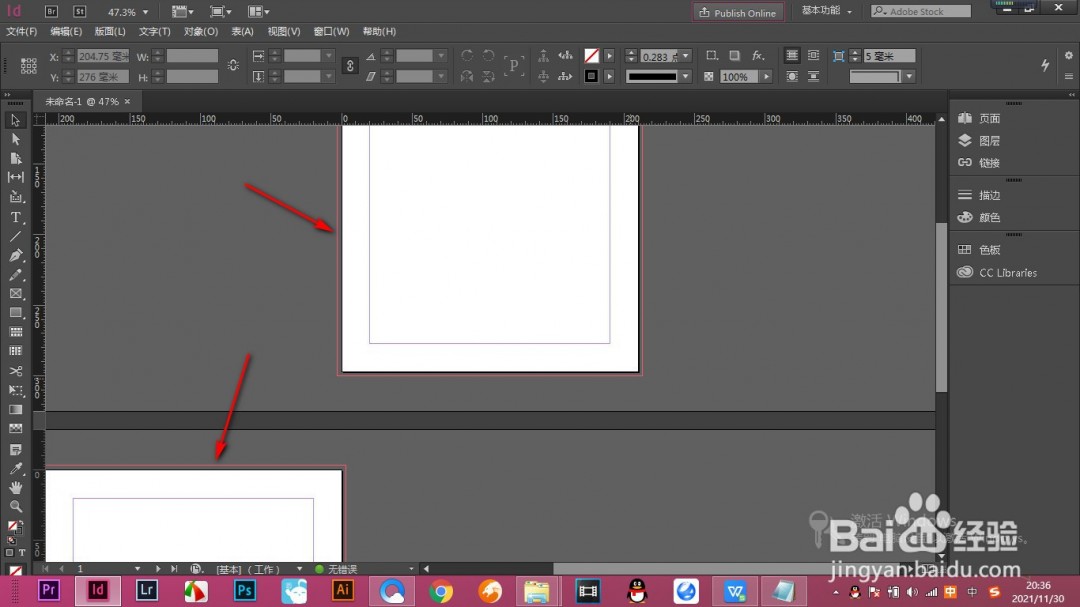Select a reference point on locator grid

click(x=29, y=66)
